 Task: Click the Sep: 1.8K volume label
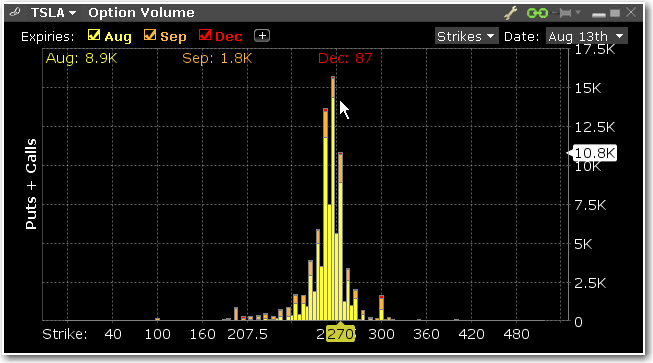217,58
